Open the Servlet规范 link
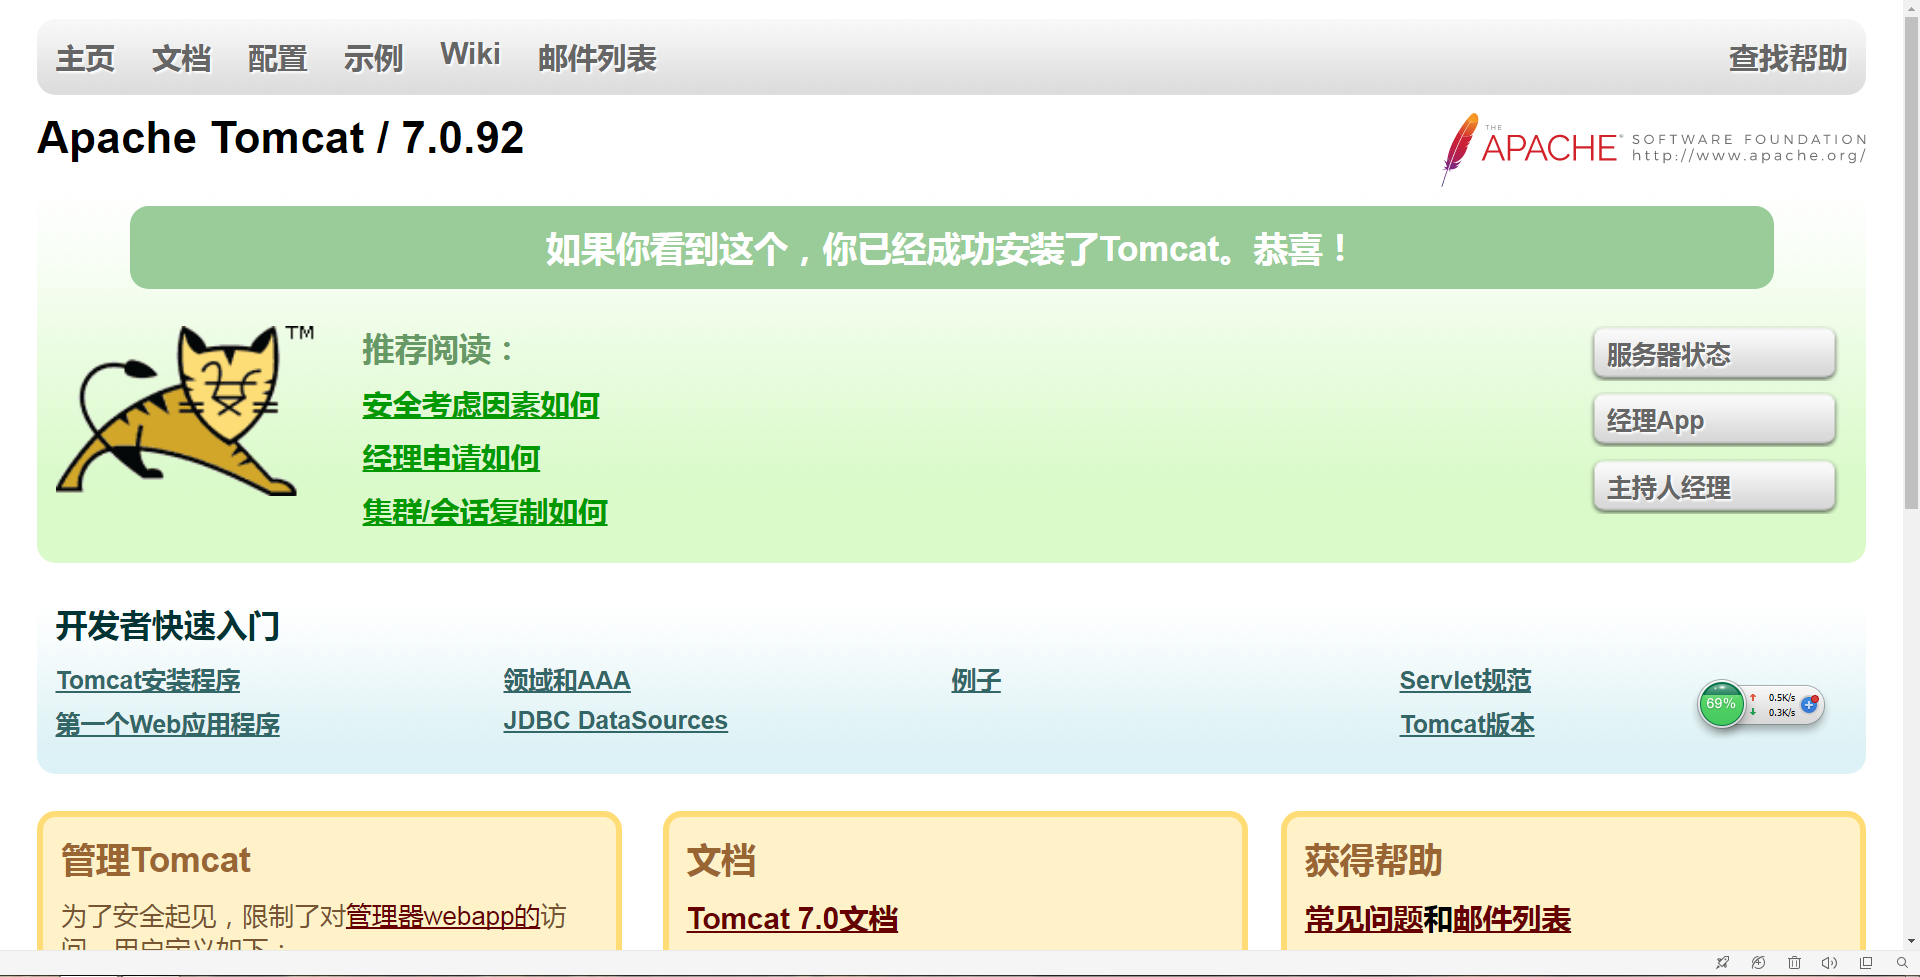 1465,680
